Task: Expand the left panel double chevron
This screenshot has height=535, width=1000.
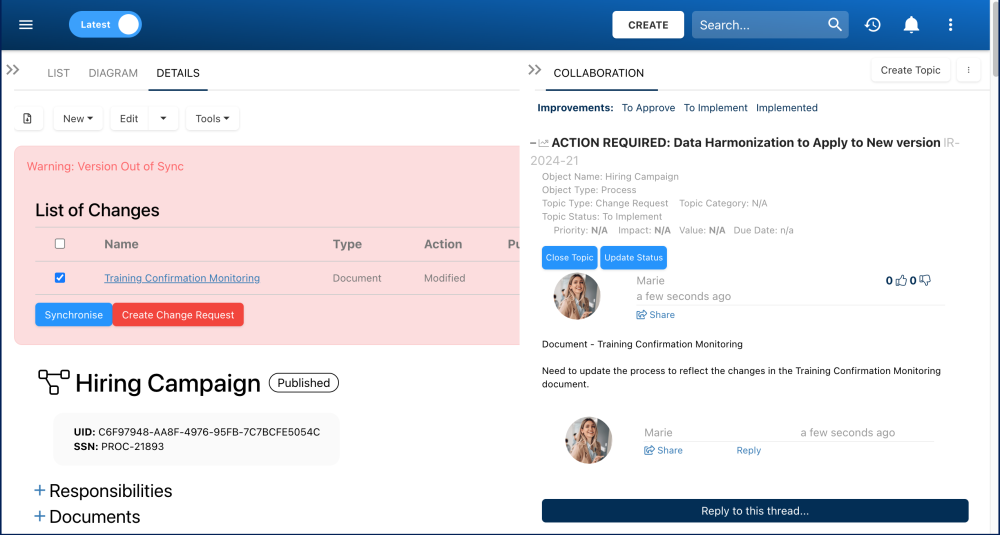Action: 13,70
